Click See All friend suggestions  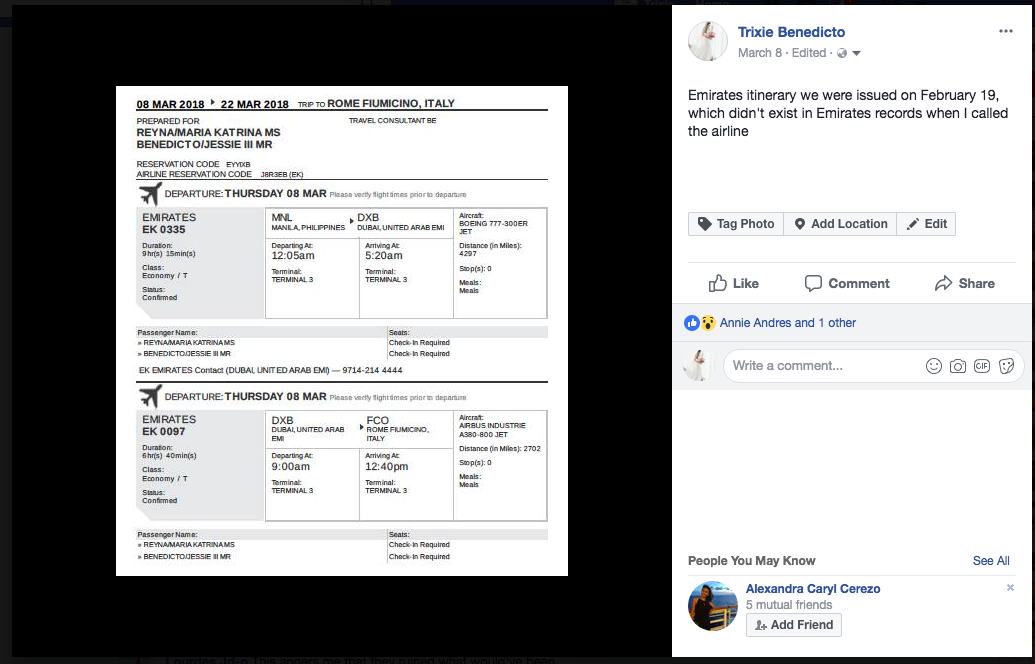click(991, 561)
